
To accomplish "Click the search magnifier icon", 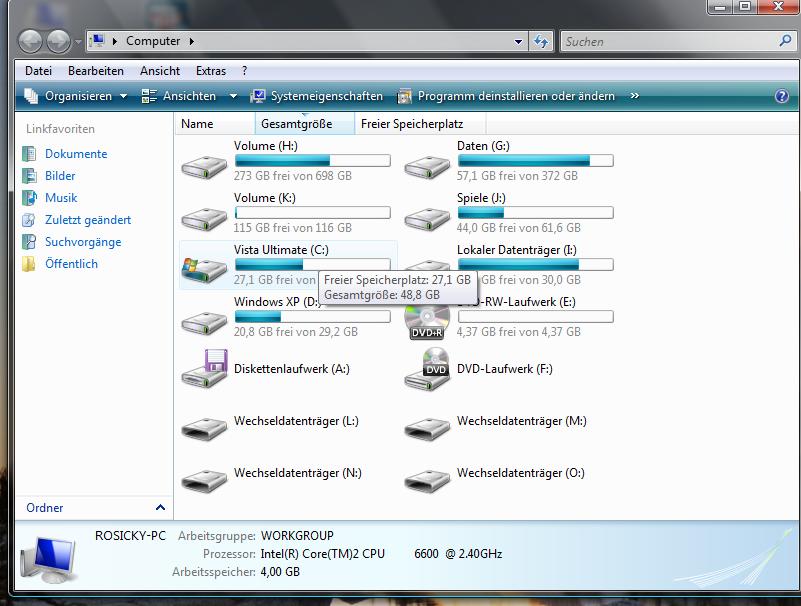I will point(786,41).
